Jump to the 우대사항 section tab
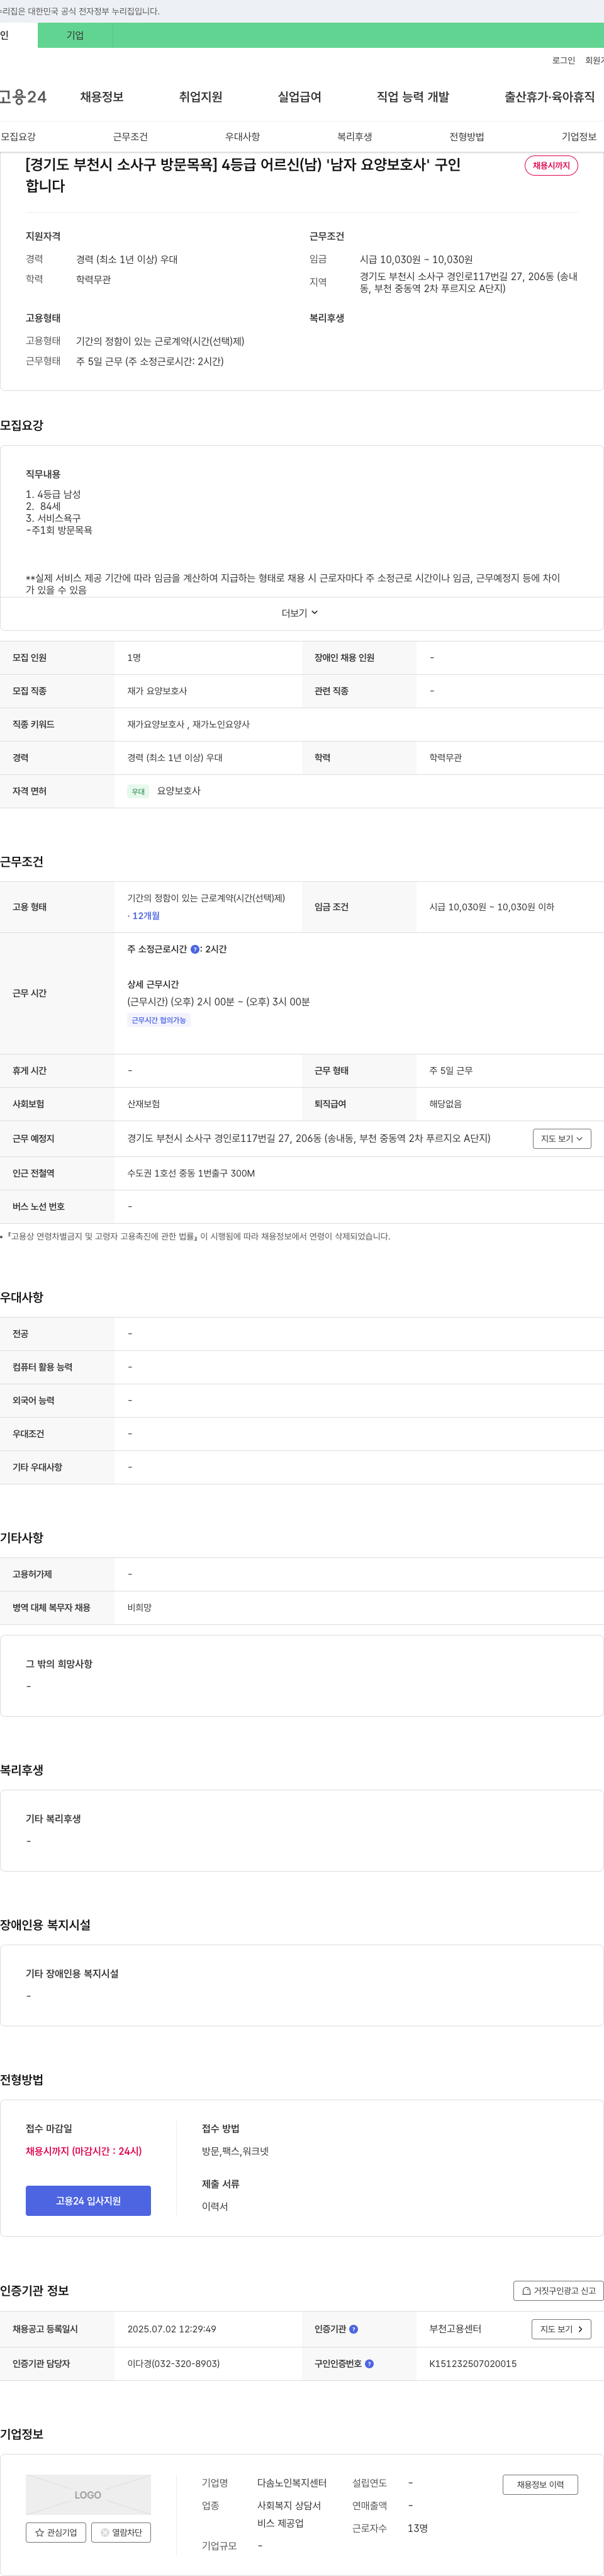Image resolution: width=604 pixels, height=2576 pixels. click(242, 137)
